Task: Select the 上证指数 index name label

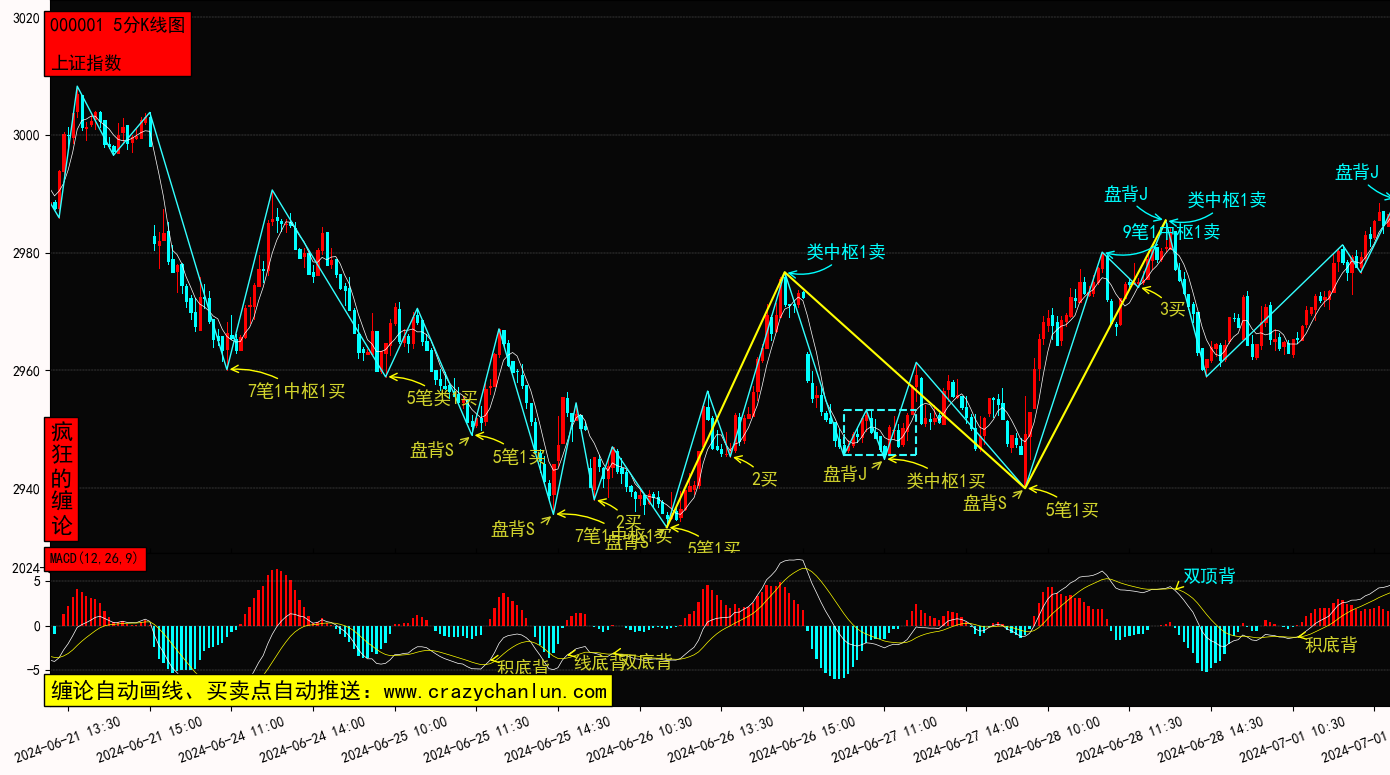Action: (x=86, y=62)
